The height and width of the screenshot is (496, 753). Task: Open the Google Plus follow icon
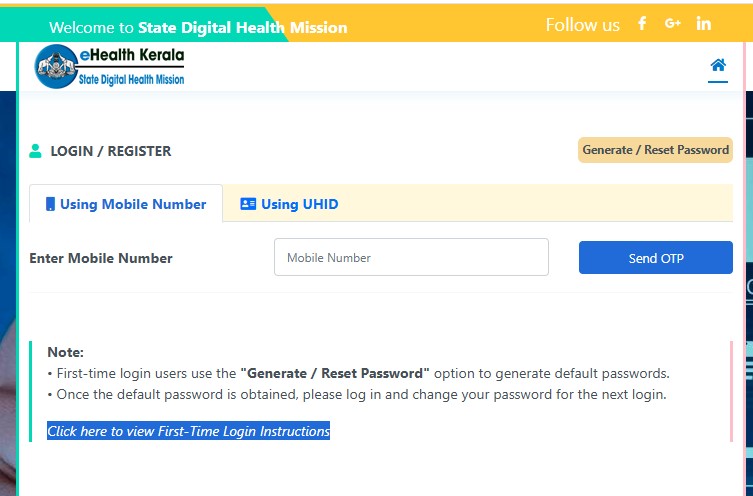673,23
